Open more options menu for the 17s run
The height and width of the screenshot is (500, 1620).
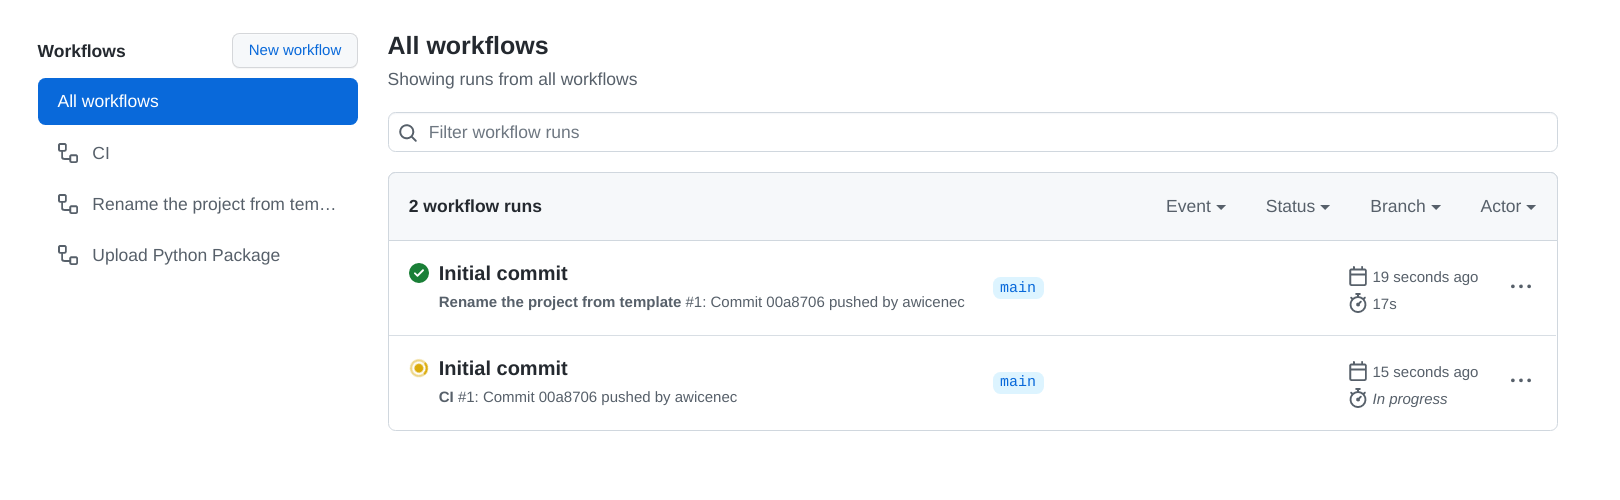[1521, 286]
